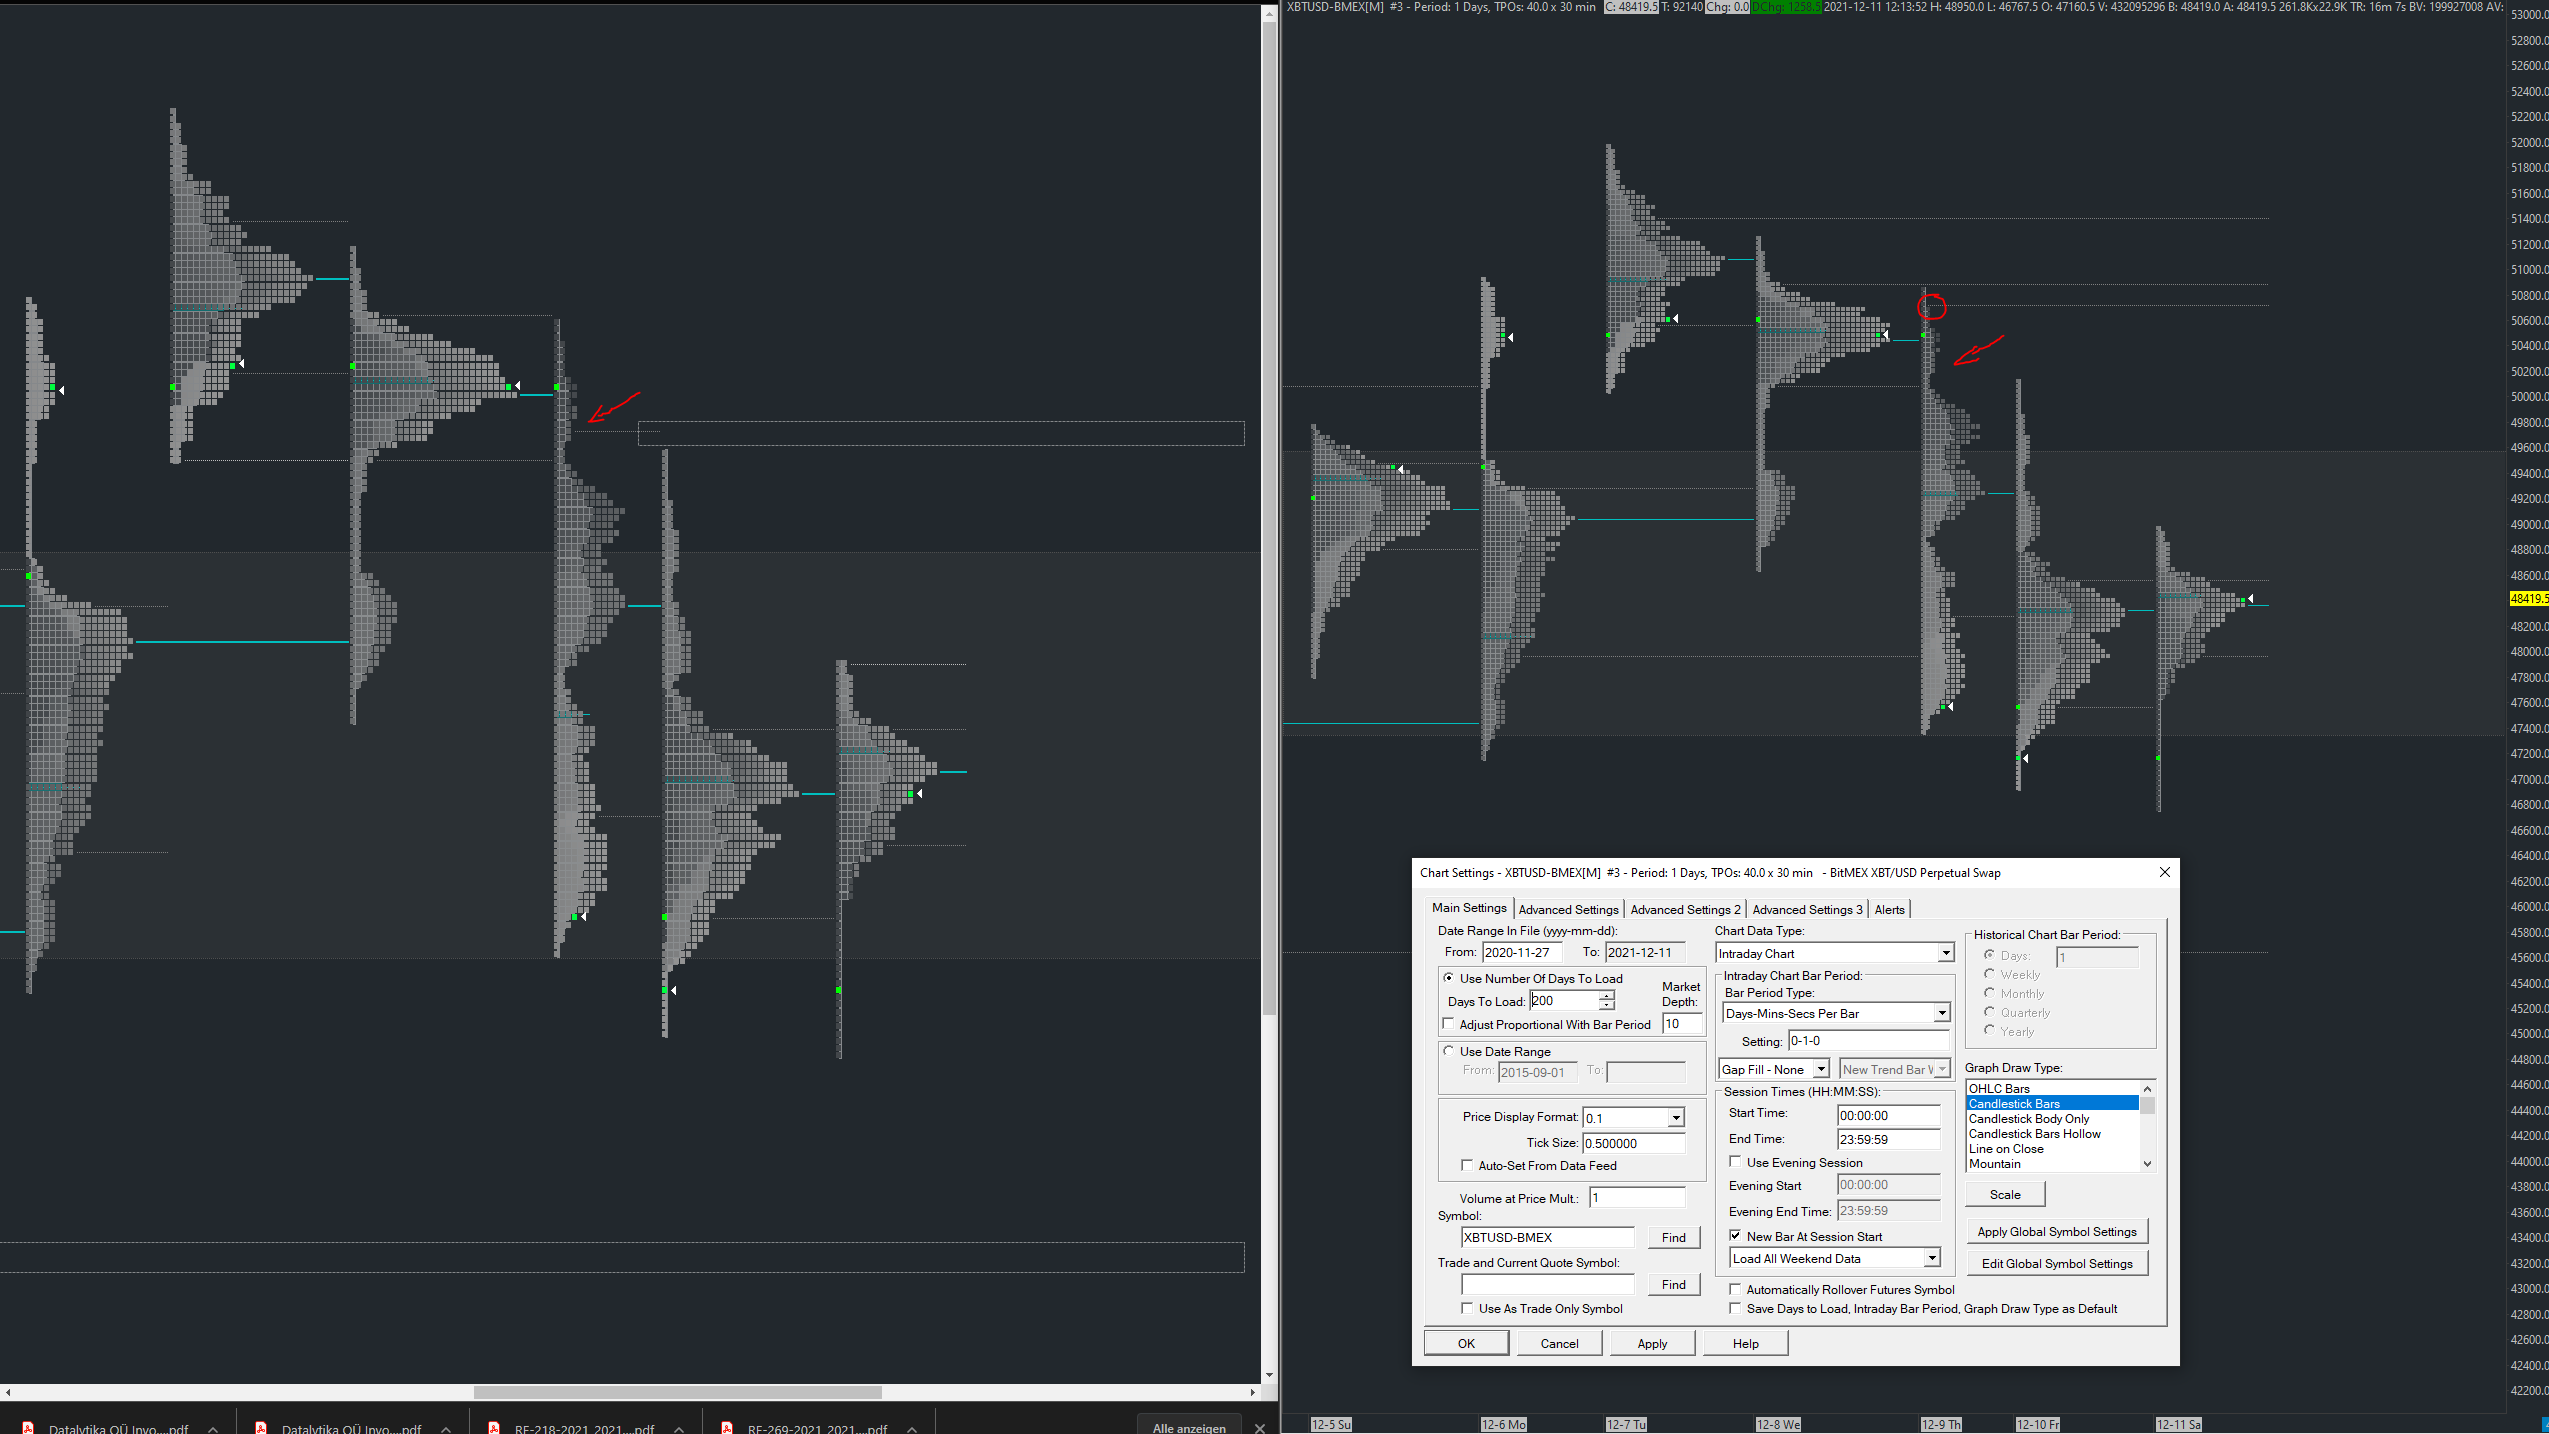Switch to the Advanced Settings 2 tab

(x=1685, y=909)
